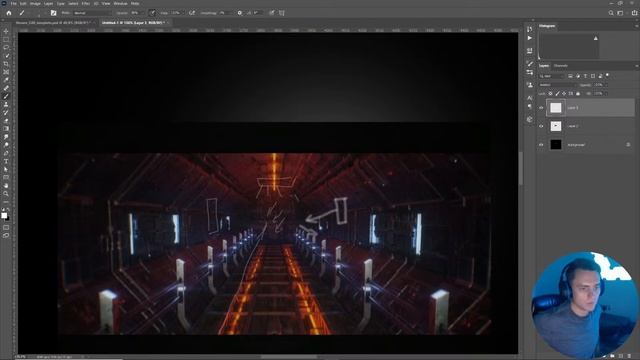Open the Edit menu

(x=23, y=3)
